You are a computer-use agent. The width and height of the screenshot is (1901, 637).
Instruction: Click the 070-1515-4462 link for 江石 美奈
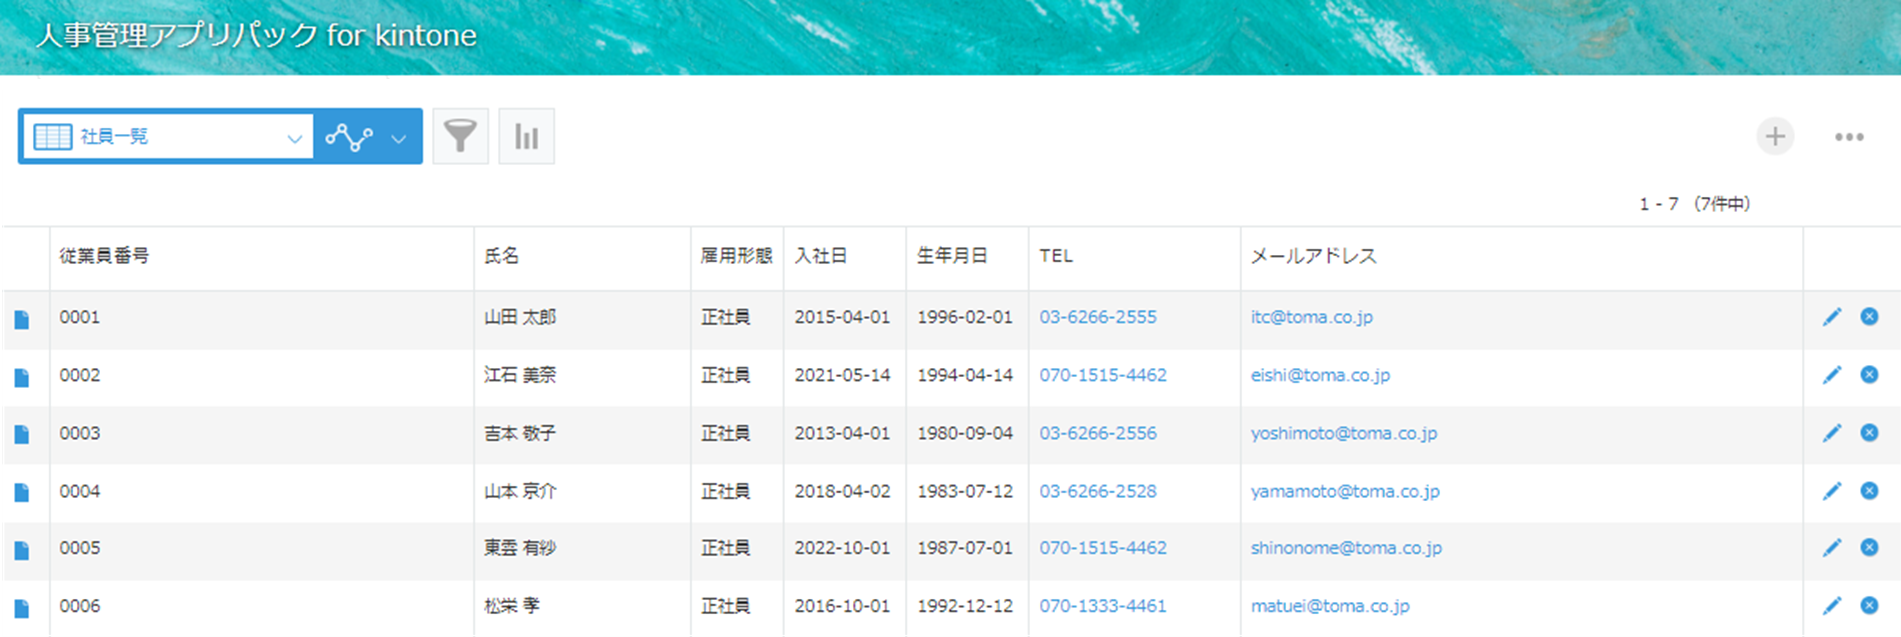1103,375
